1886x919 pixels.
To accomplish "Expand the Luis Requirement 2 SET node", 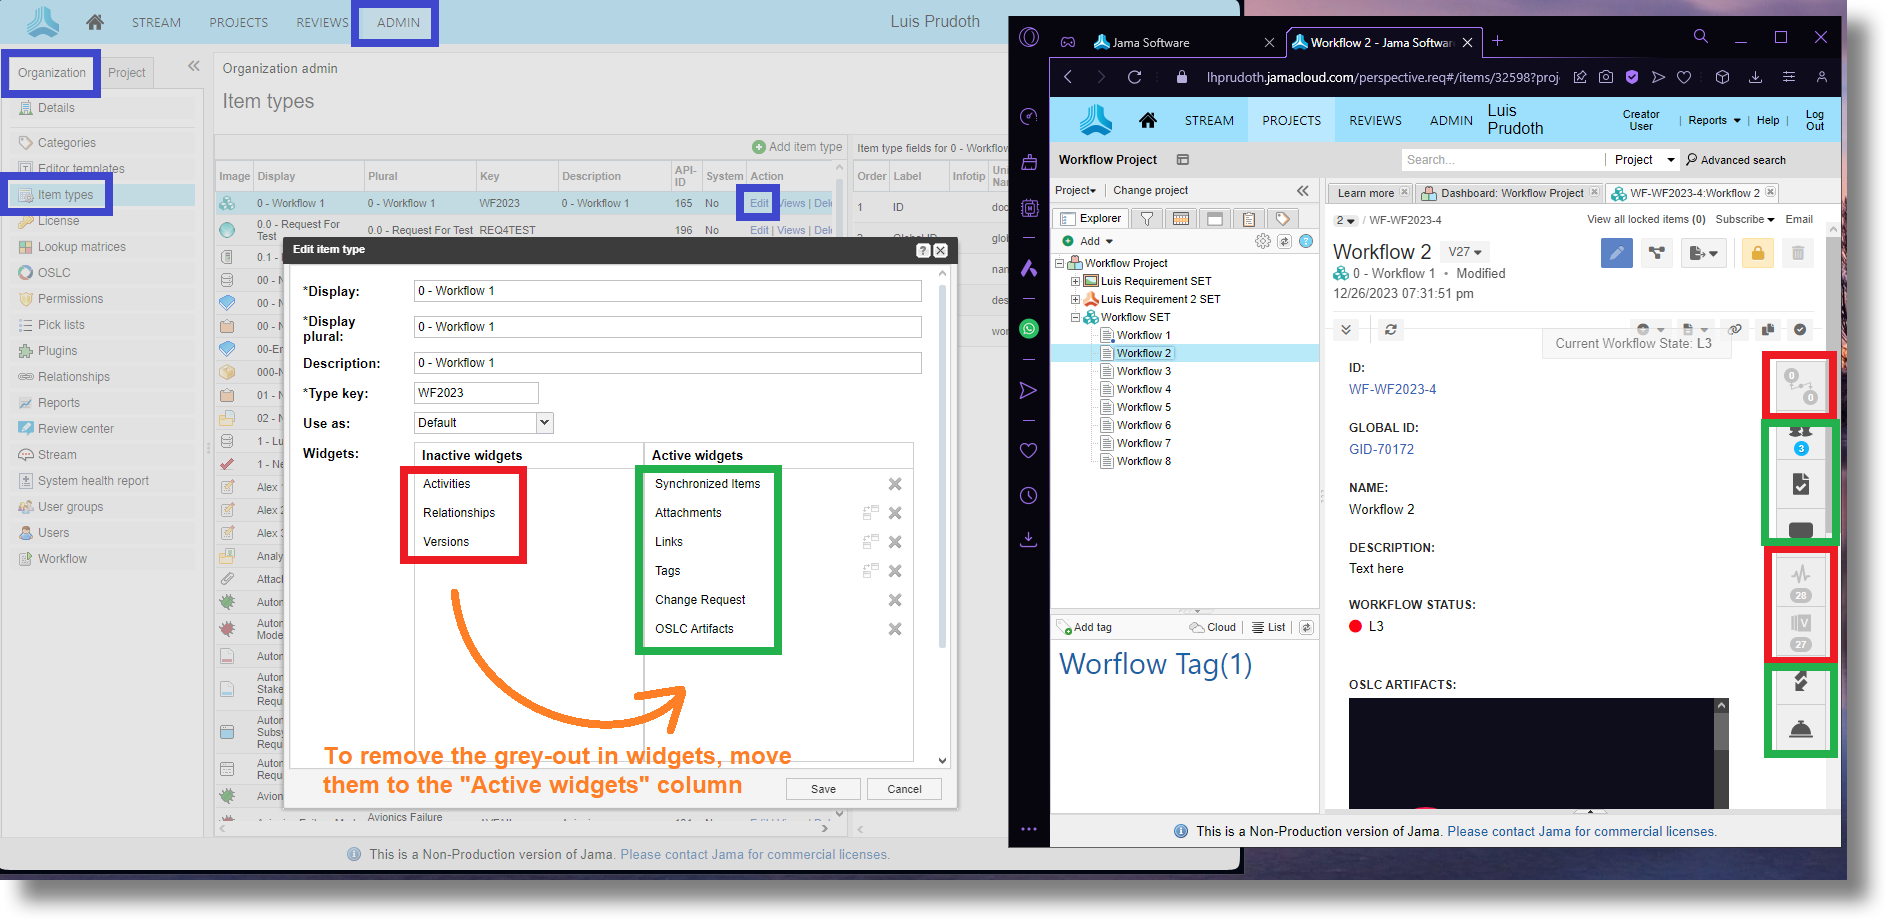I will 1075,299.
